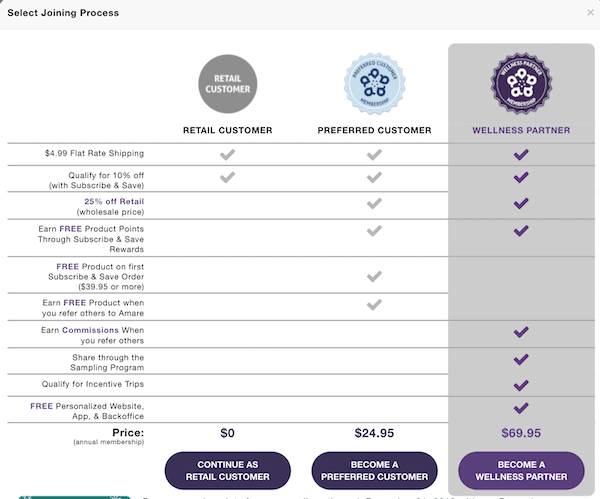Image resolution: width=600 pixels, height=499 pixels.
Task: Click the Preferred Customer column heading
Action: (374, 130)
